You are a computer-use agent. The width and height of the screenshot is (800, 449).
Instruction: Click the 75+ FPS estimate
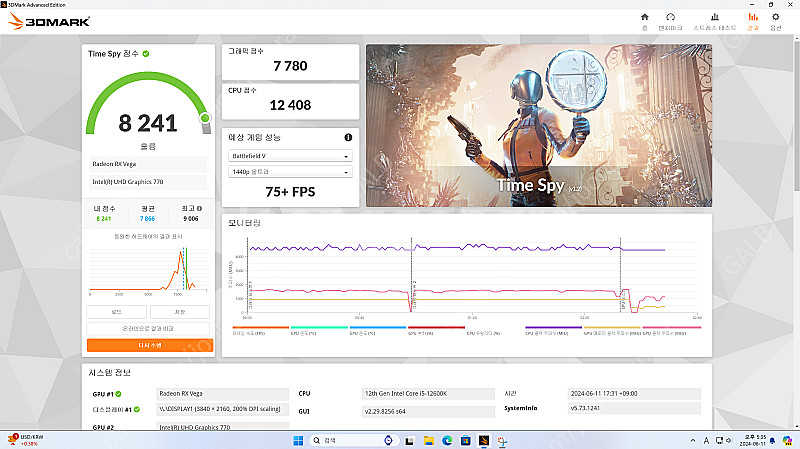[x=290, y=192]
